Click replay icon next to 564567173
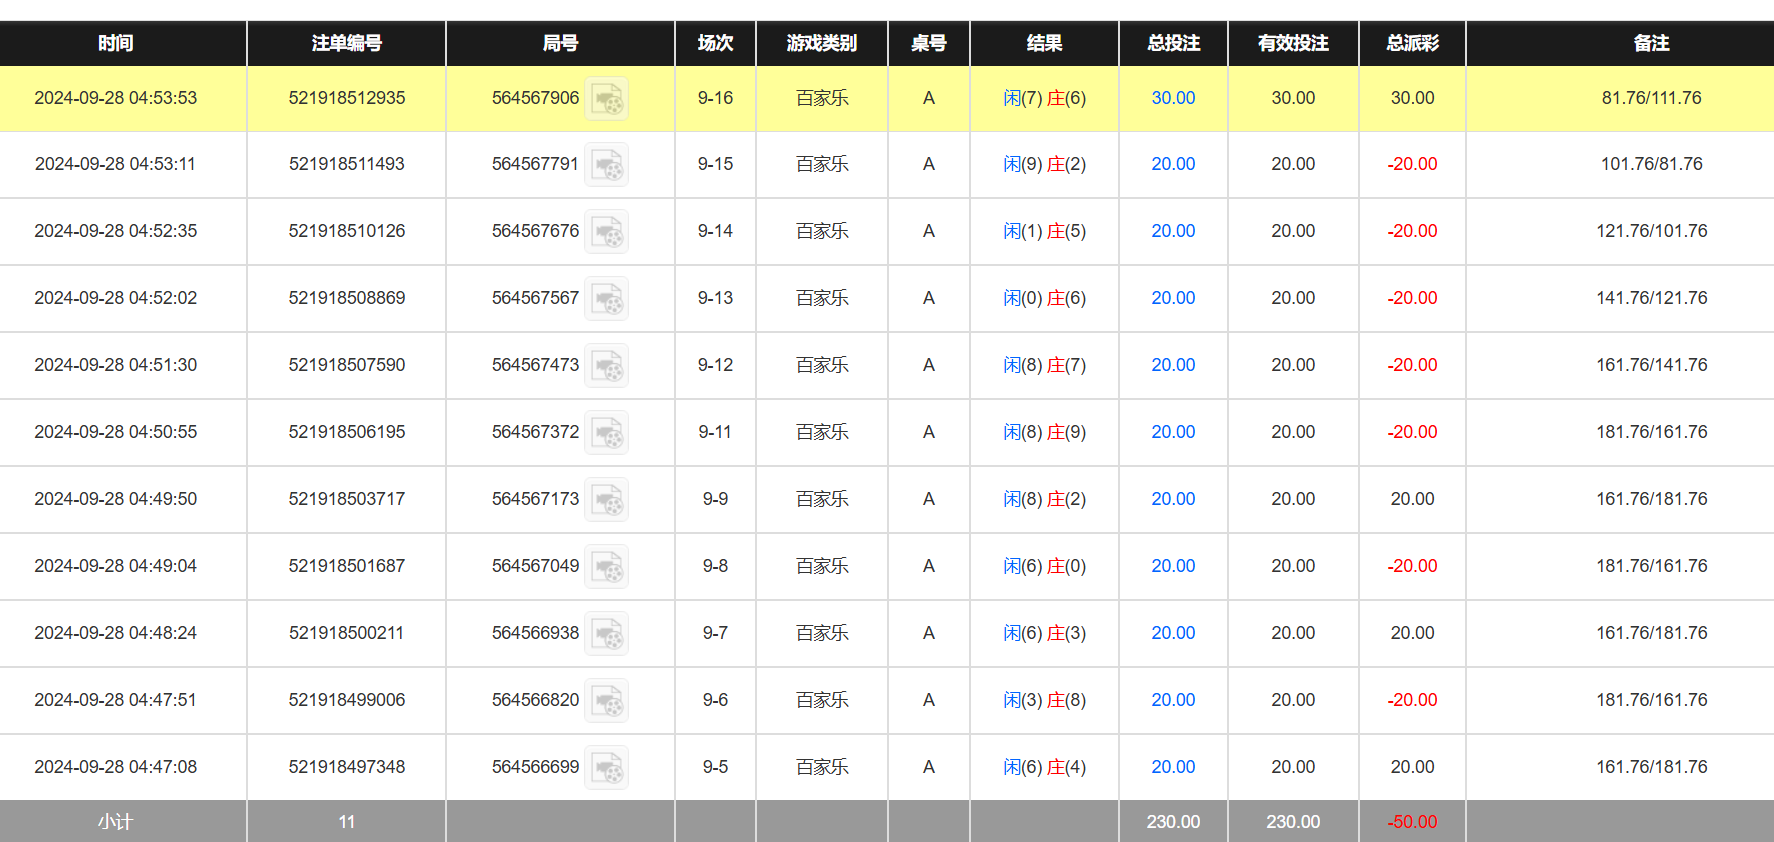 pos(606,500)
